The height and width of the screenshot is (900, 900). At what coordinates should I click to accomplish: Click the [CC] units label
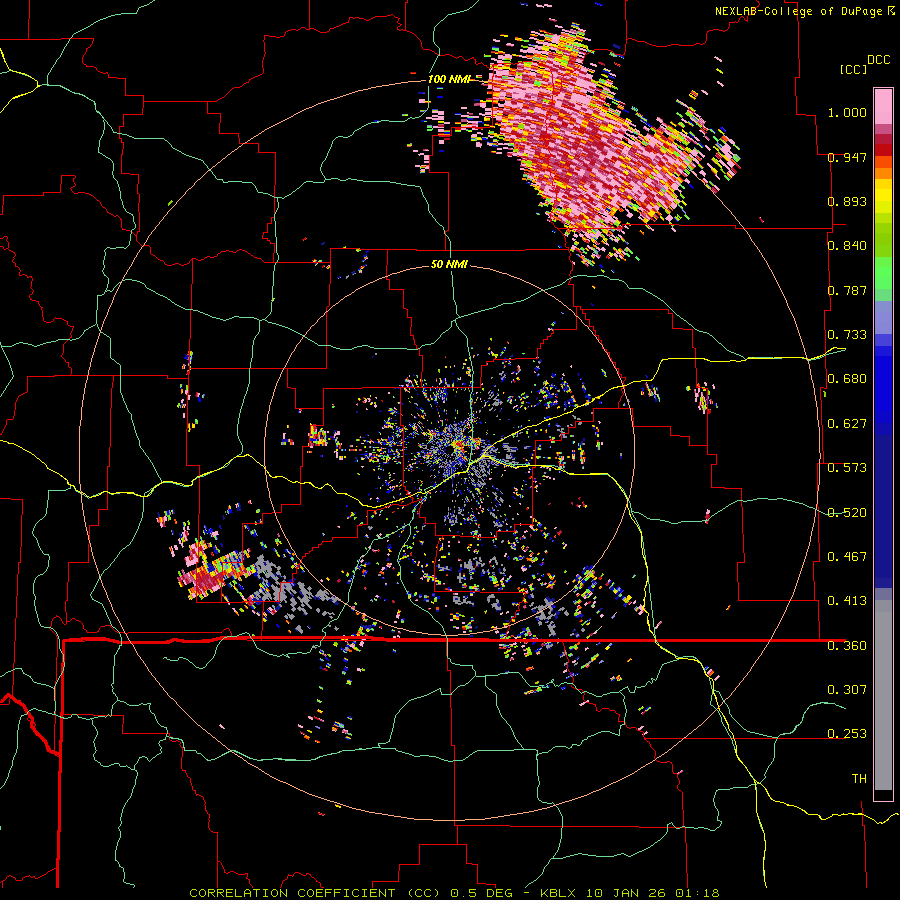pyautogui.click(x=854, y=69)
